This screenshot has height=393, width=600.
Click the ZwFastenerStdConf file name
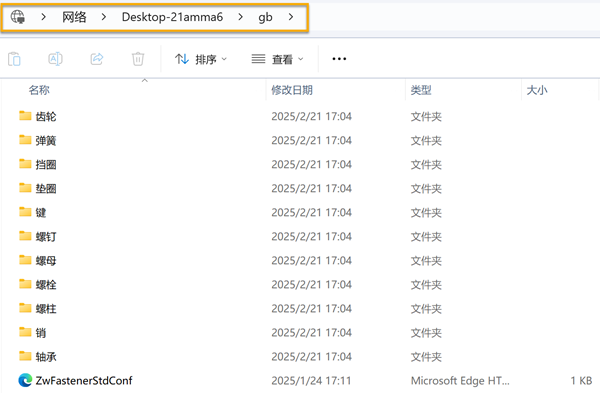tap(84, 380)
